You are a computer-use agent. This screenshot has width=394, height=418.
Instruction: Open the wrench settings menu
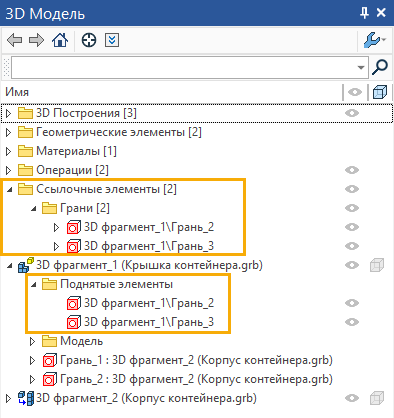374,40
